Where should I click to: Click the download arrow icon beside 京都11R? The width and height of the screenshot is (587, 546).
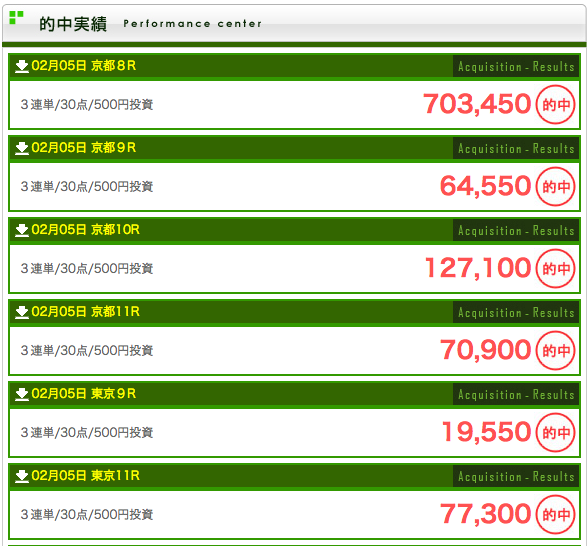point(22,312)
